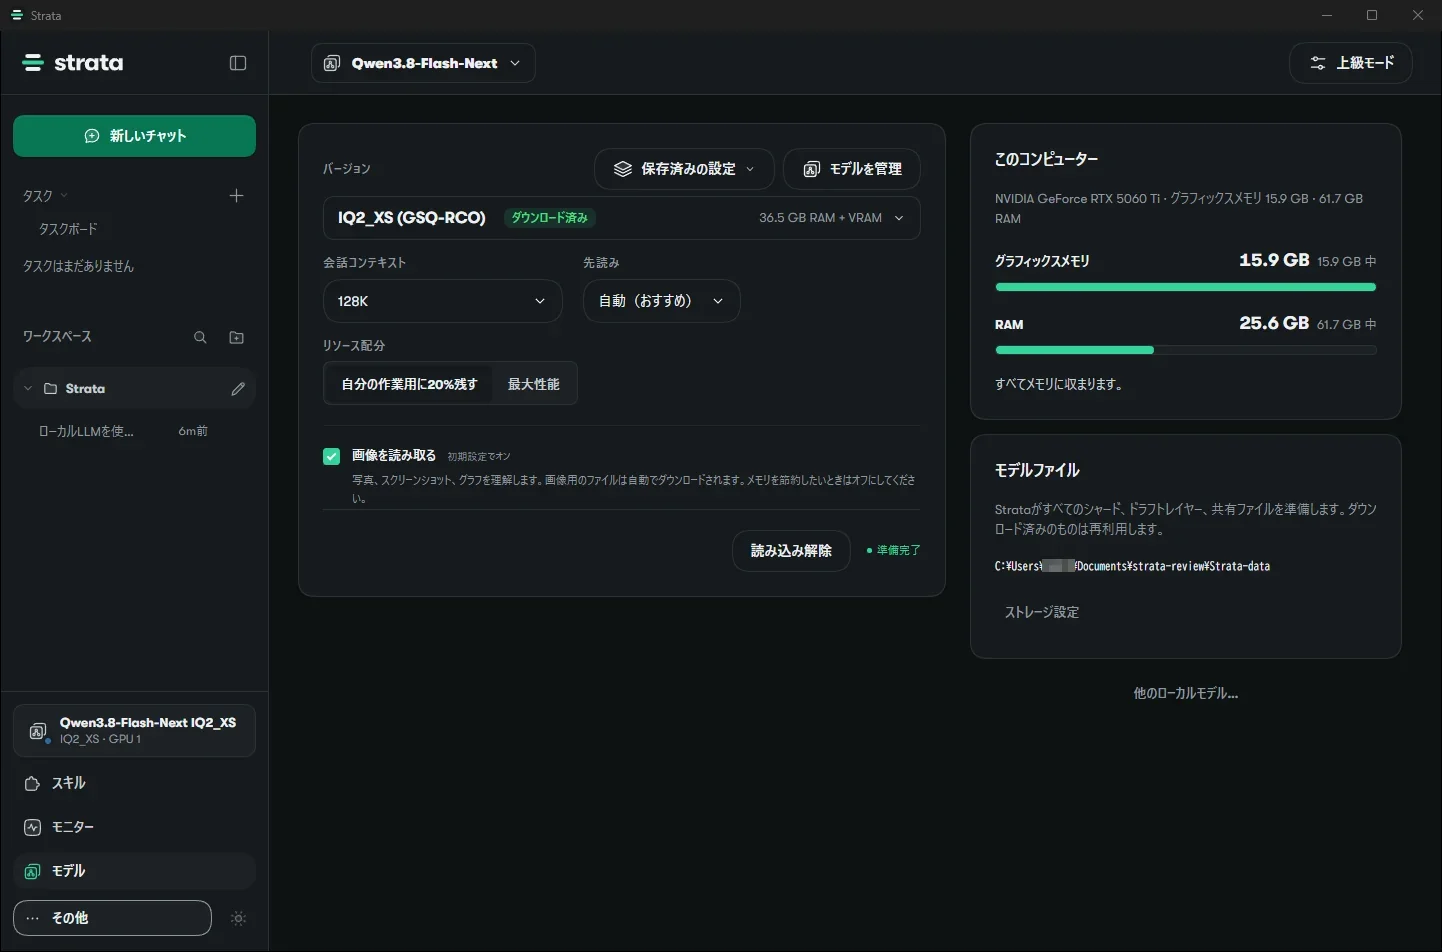Expand the タスク section chevron
The image size is (1442, 952).
(x=64, y=196)
